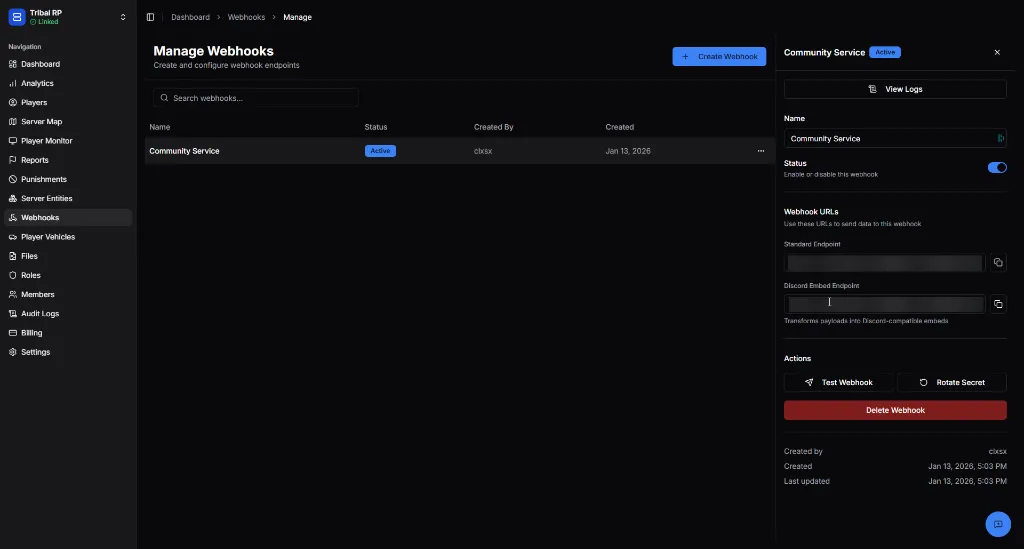Click the View Logs button
Viewport: 1024px width, 549px height.
pyautogui.click(x=895, y=89)
